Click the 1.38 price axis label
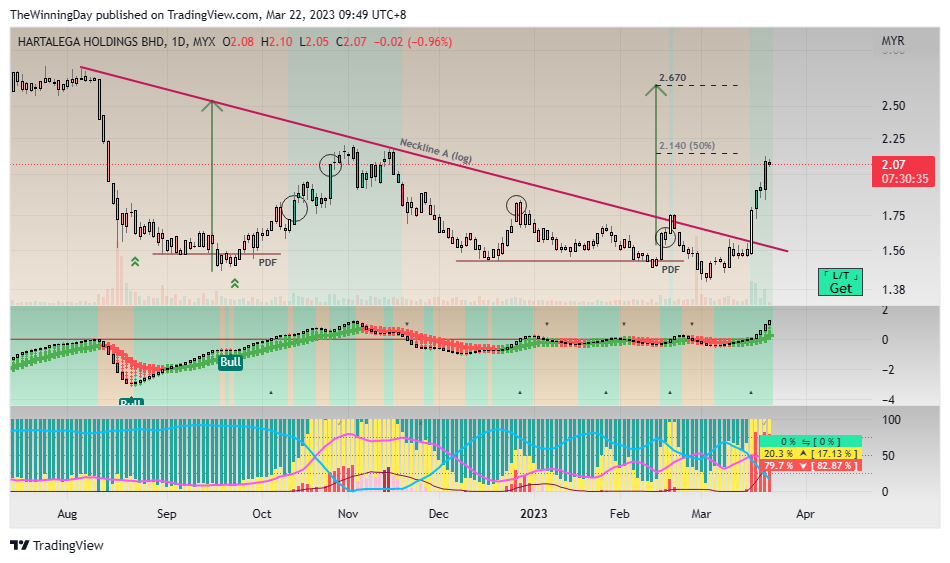Screen dimensions: 950x563 click(x=893, y=290)
